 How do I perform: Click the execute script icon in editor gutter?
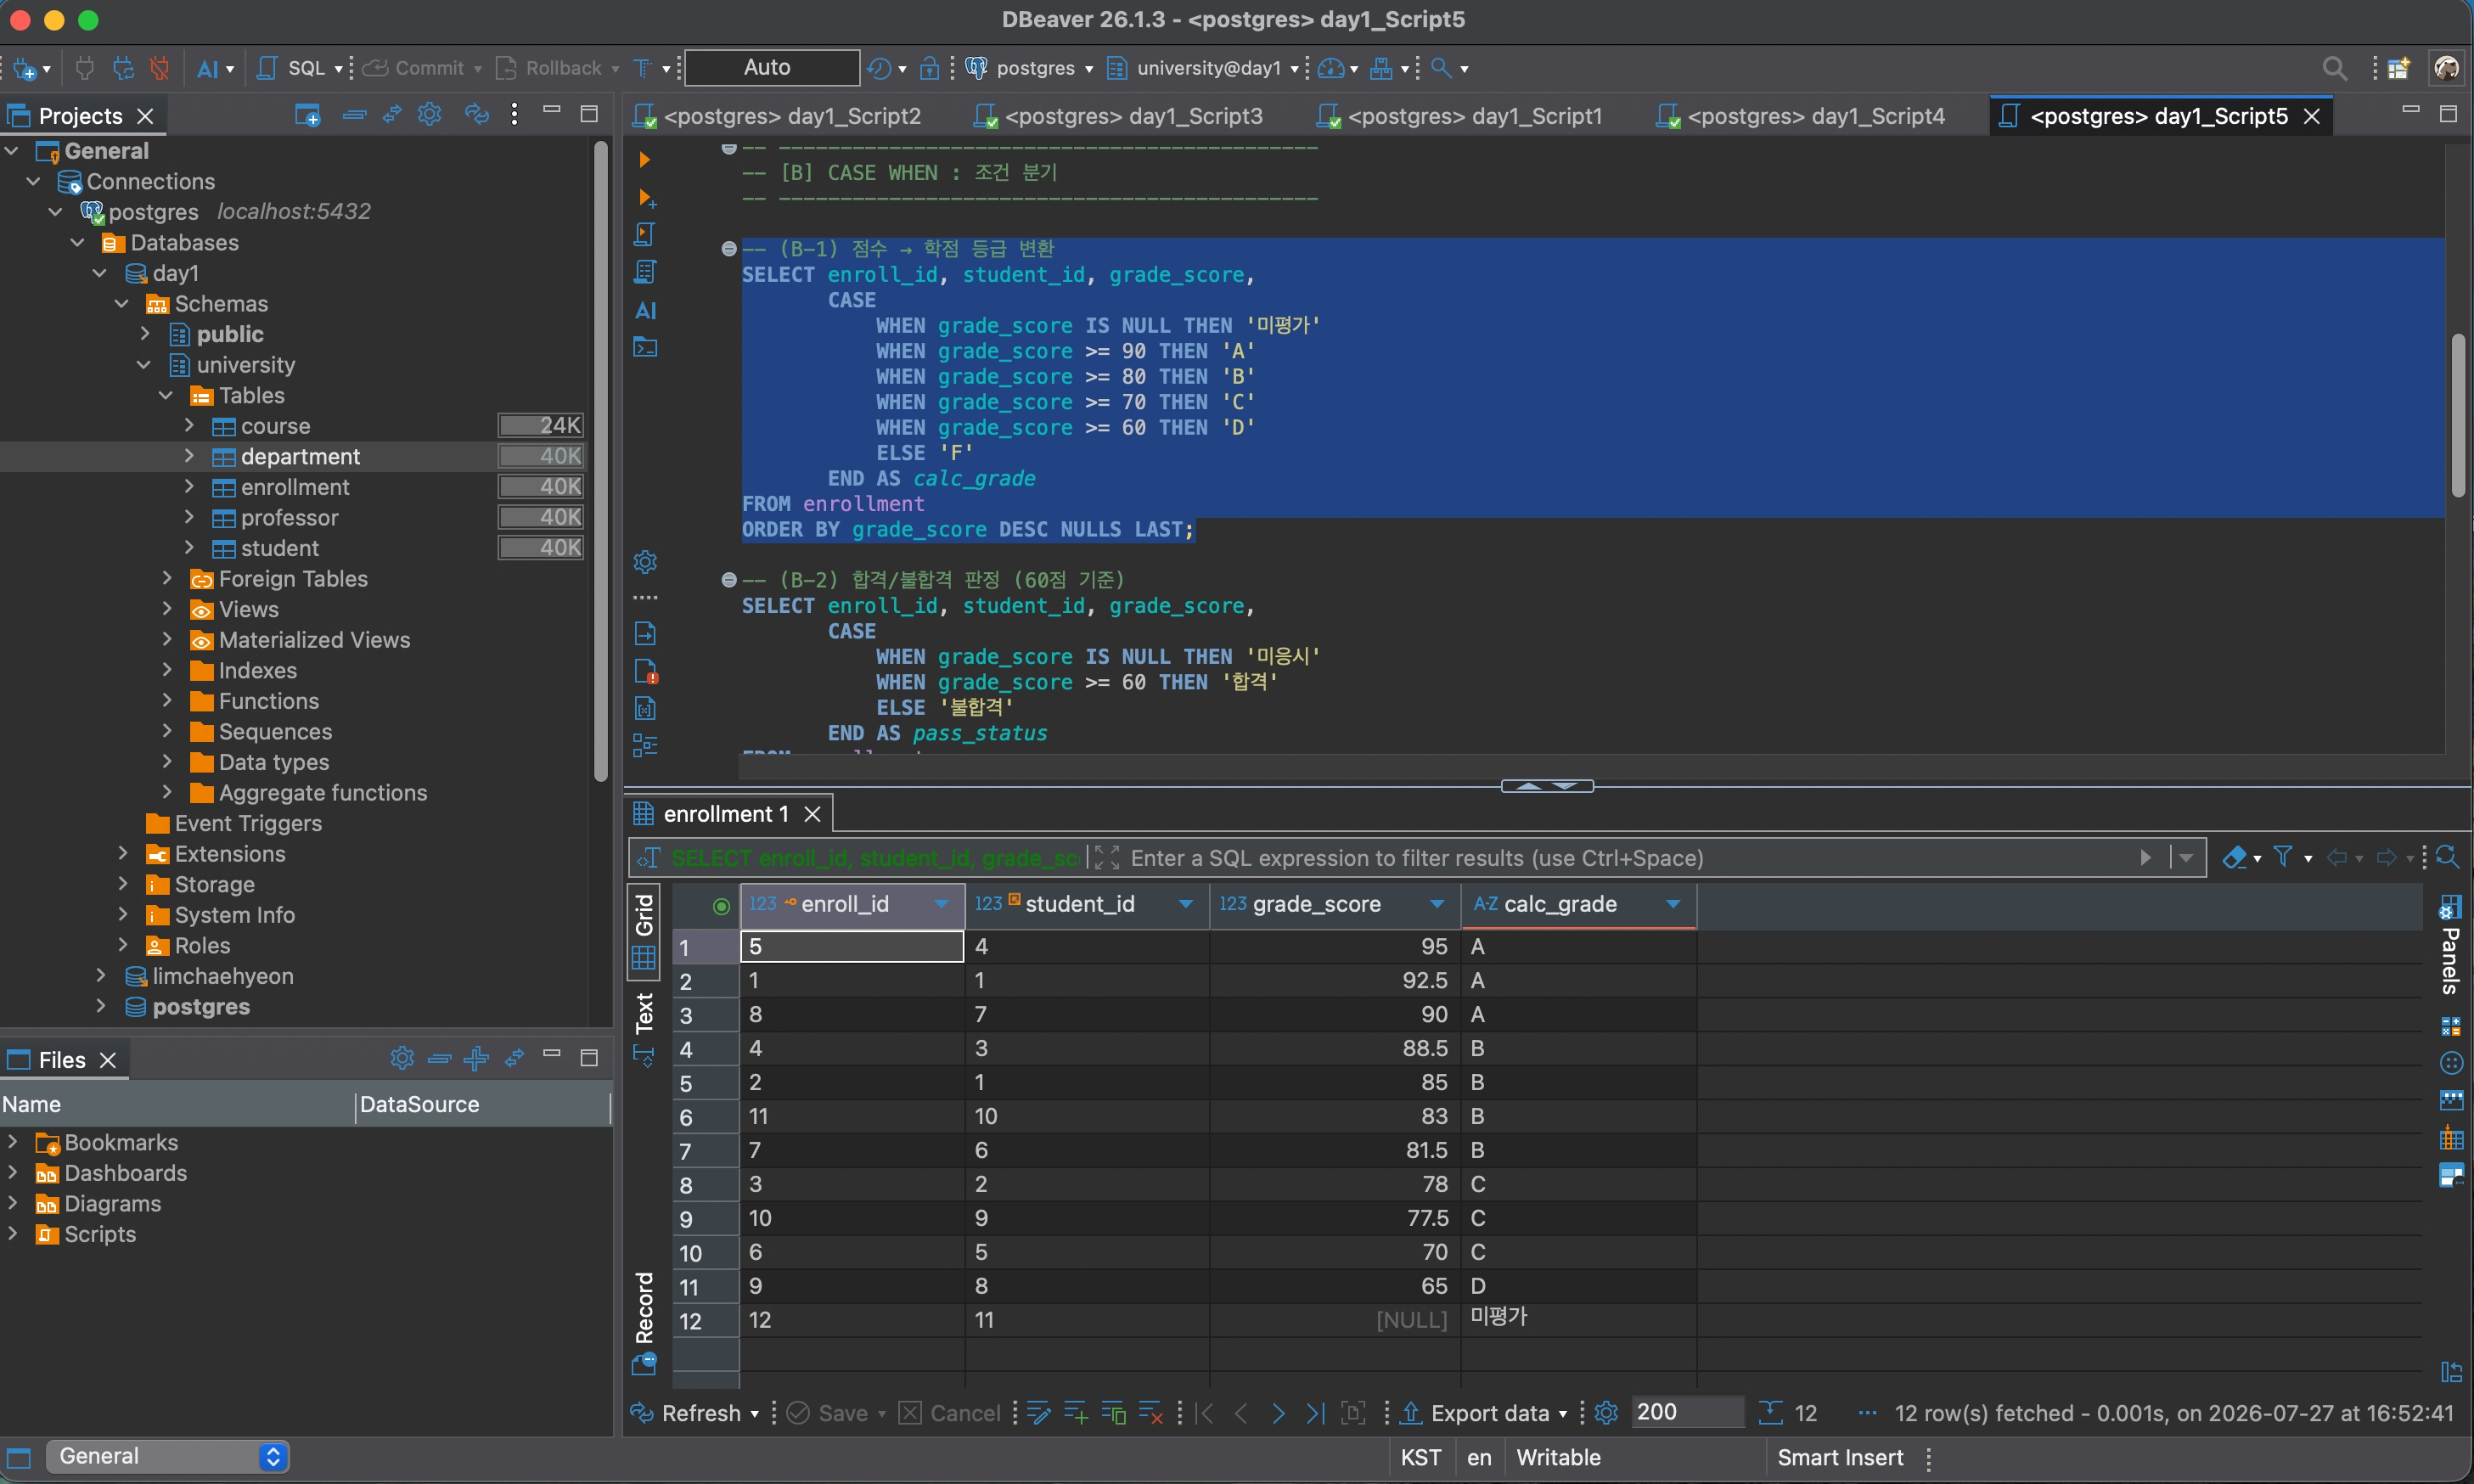tap(645, 235)
